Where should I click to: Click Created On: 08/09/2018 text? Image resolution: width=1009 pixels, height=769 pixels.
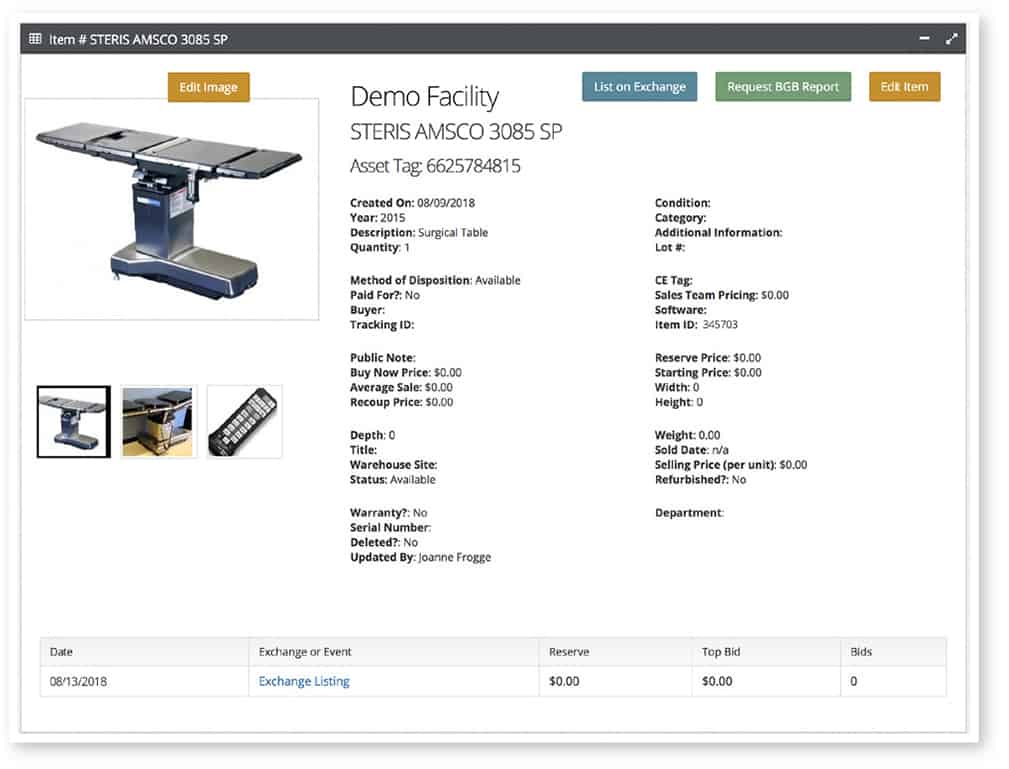point(412,203)
